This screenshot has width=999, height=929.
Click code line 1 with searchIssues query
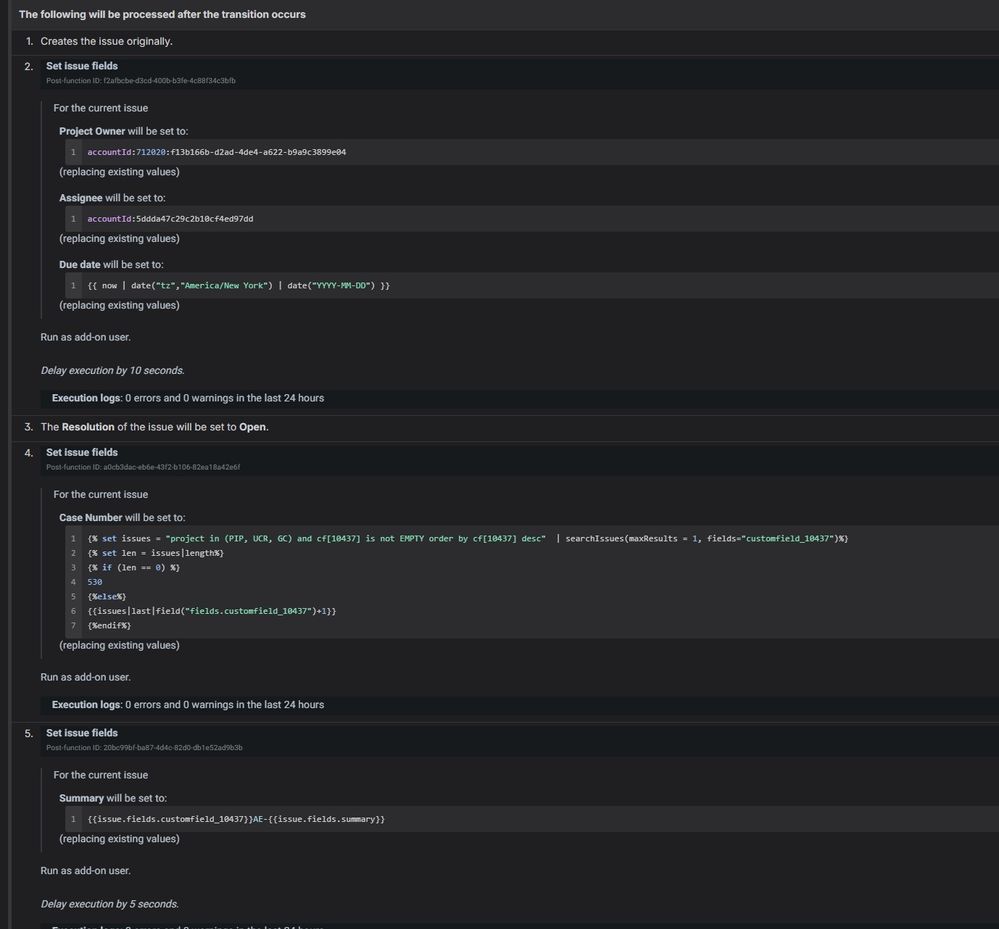click(x=468, y=538)
